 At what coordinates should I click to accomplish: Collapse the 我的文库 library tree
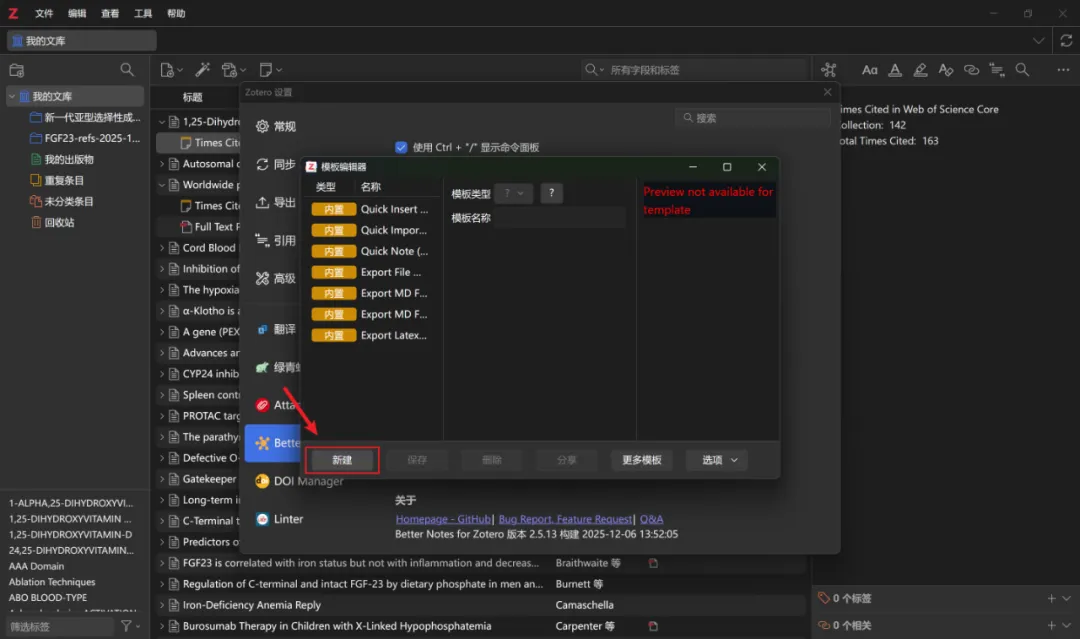point(12,96)
